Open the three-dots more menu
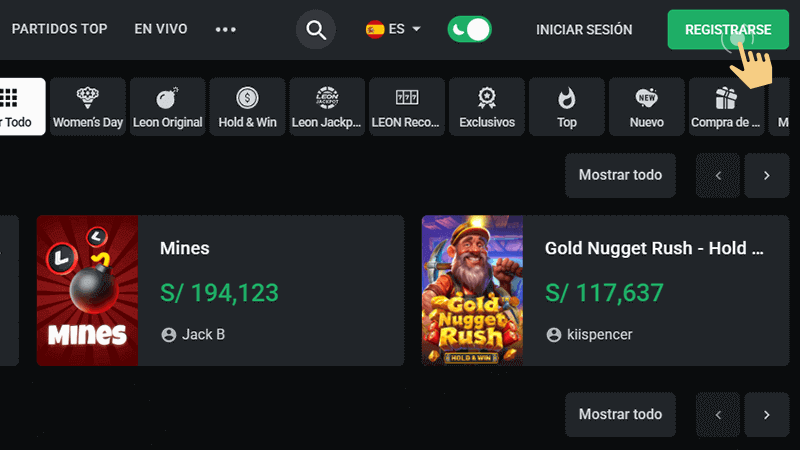 (x=226, y=30)
